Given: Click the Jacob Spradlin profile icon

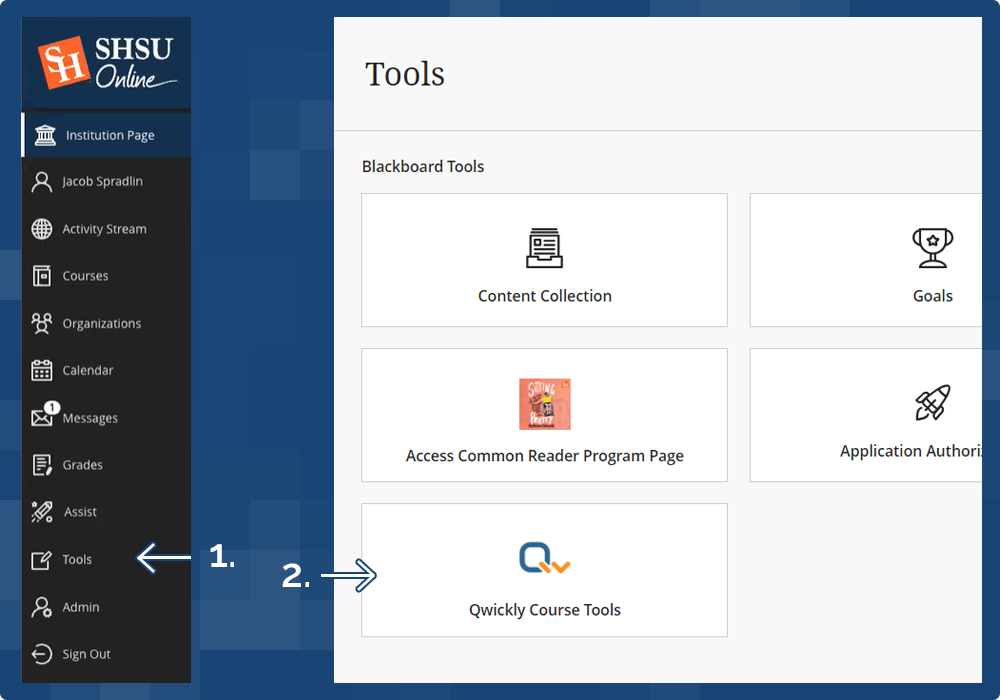Looking at the screenshot, I should (x=42, y=182).
